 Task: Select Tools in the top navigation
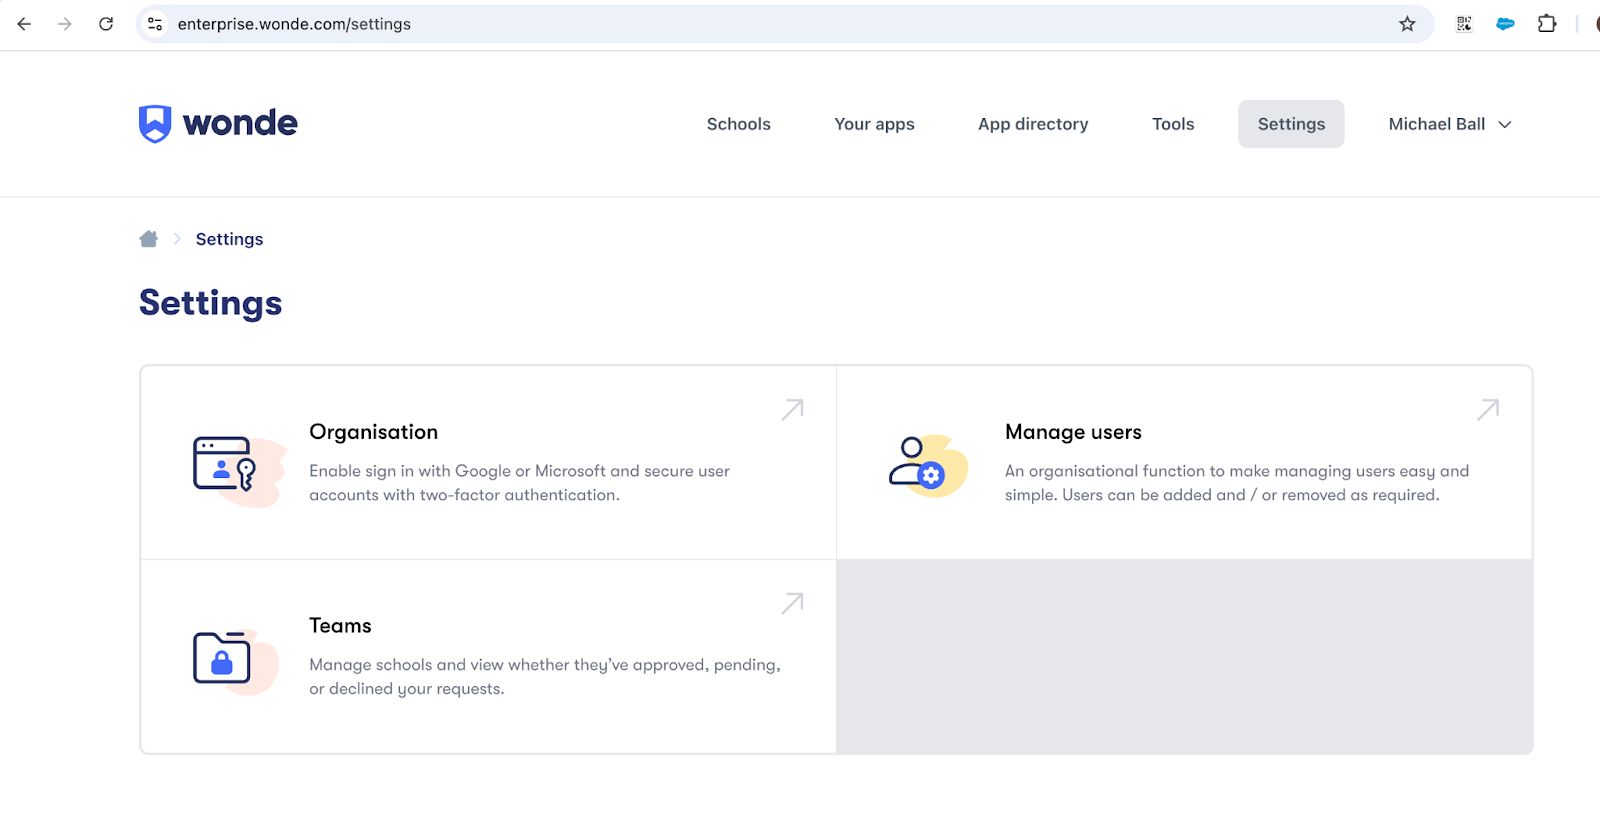point(1173,124)
